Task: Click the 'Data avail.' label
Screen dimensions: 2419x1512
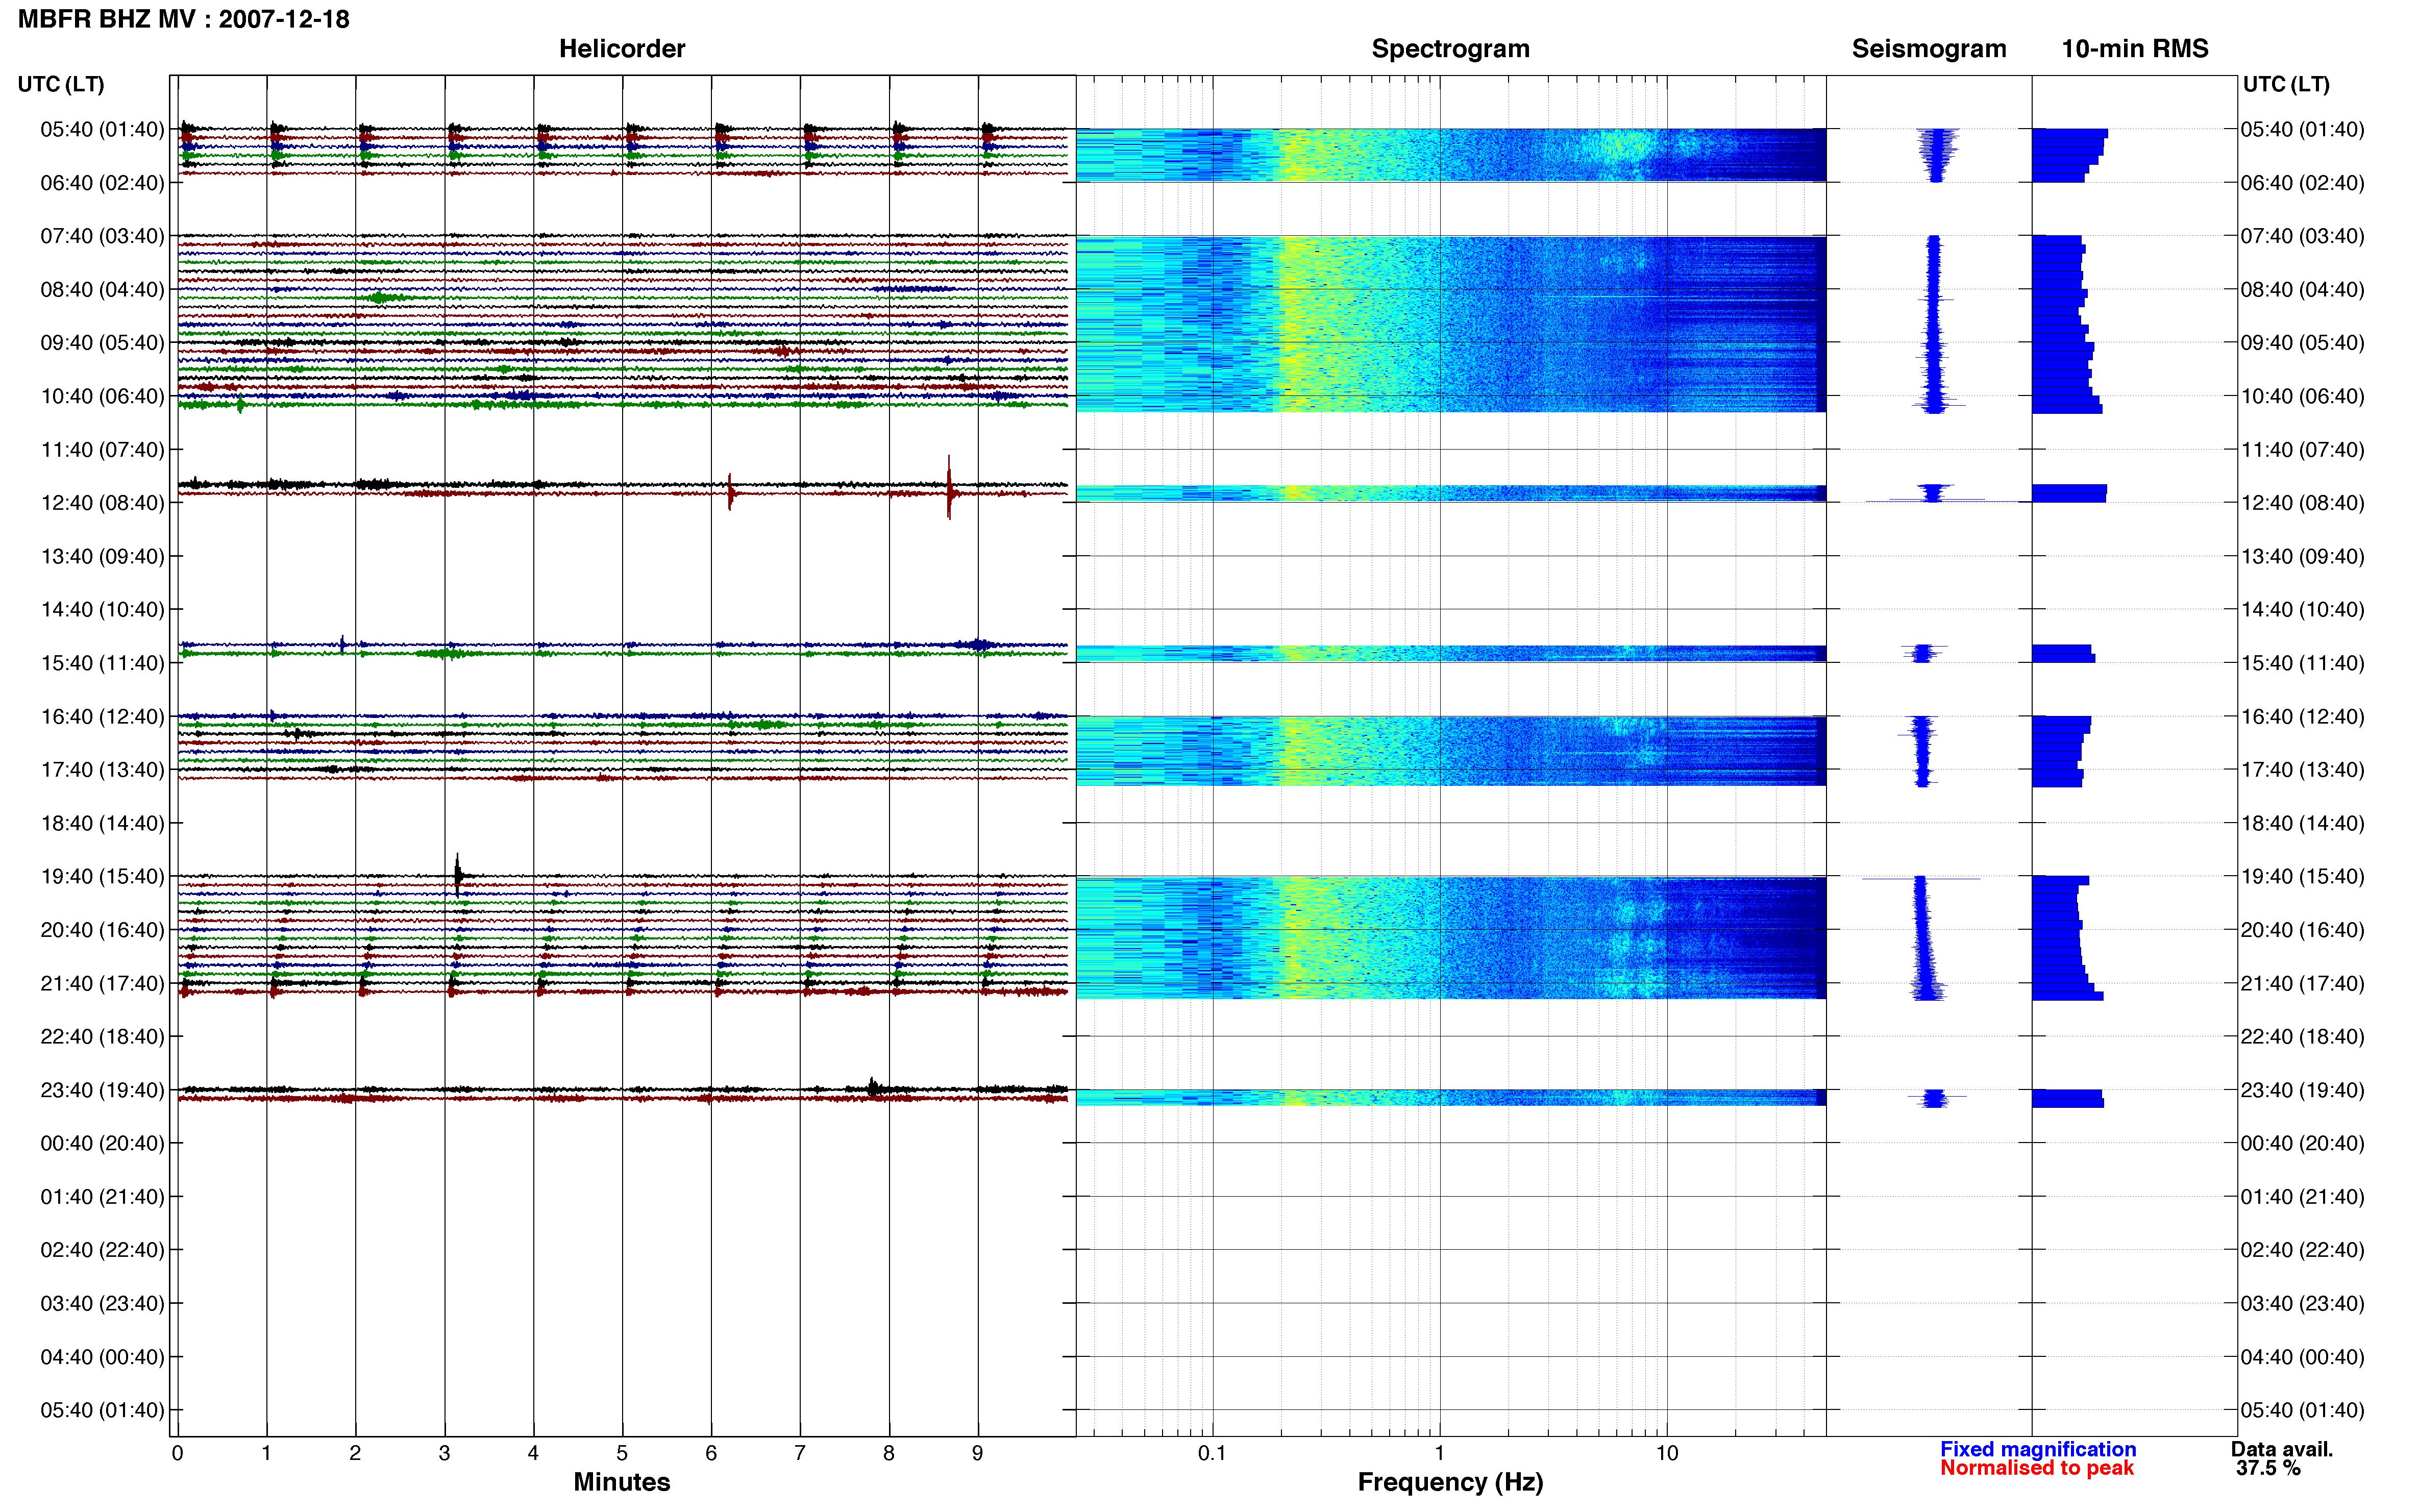Action: [2281, 1449]
